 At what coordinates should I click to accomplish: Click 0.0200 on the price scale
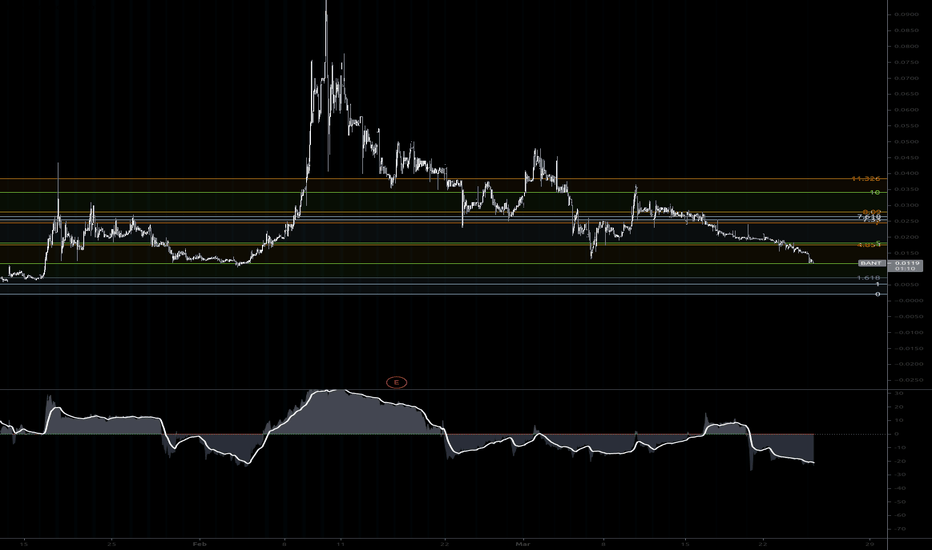906,237
